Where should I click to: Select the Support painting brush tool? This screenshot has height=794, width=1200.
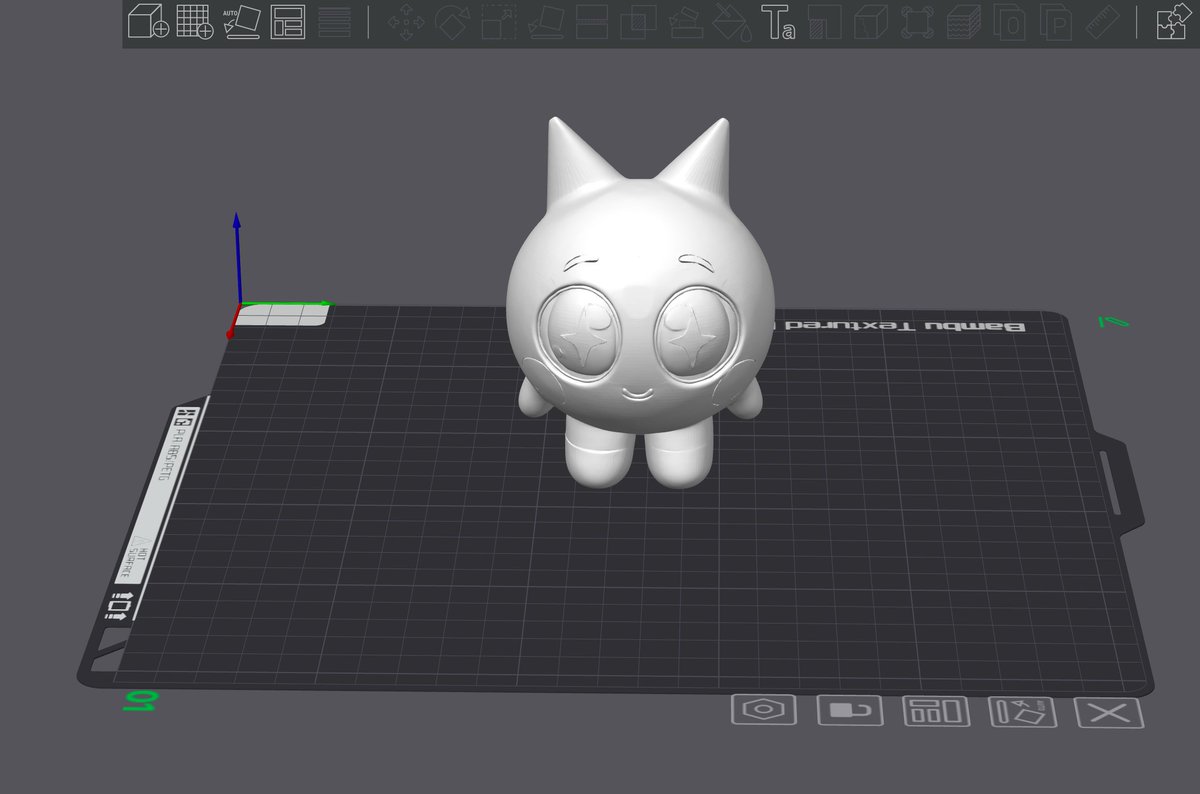click(x=686, y=22)
